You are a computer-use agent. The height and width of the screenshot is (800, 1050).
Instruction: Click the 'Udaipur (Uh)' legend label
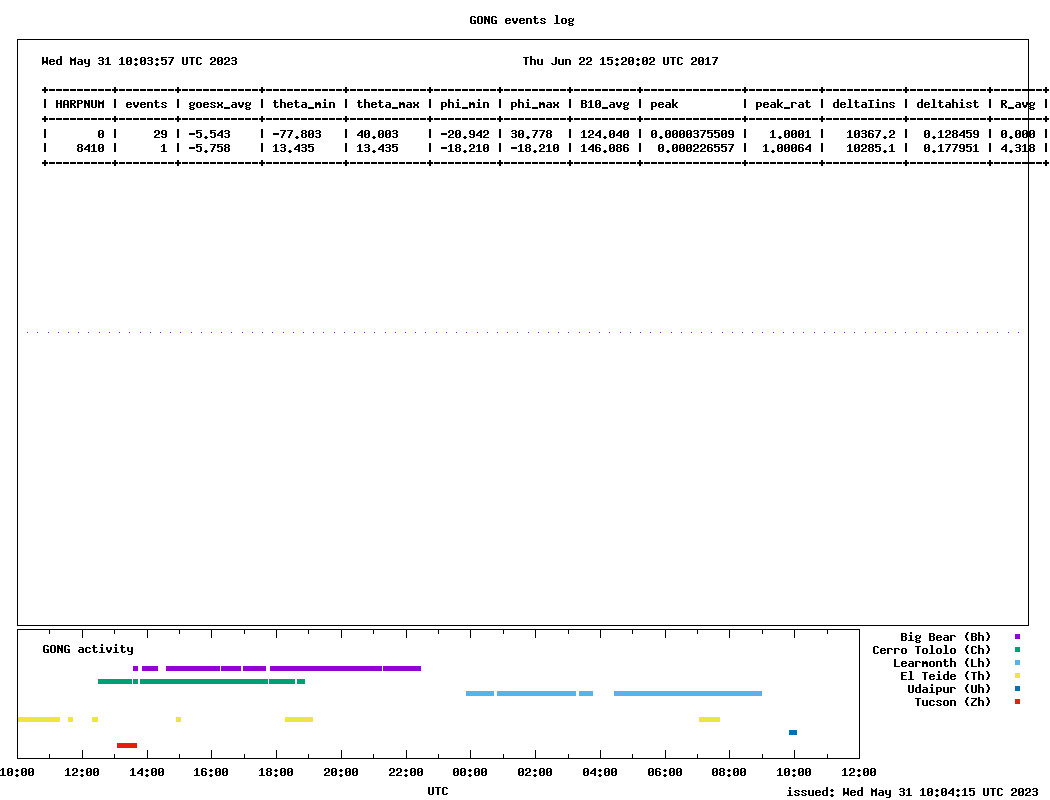click(948, 689)
